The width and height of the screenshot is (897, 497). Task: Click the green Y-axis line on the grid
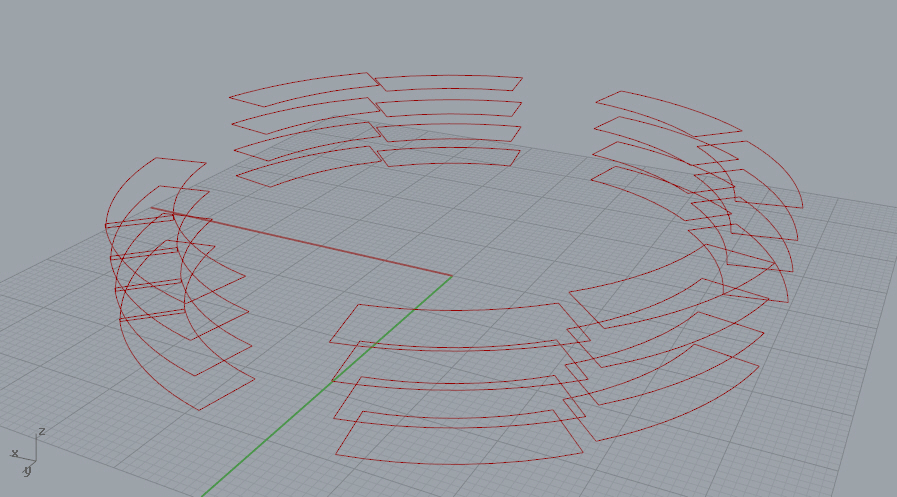tap(327, 387)
